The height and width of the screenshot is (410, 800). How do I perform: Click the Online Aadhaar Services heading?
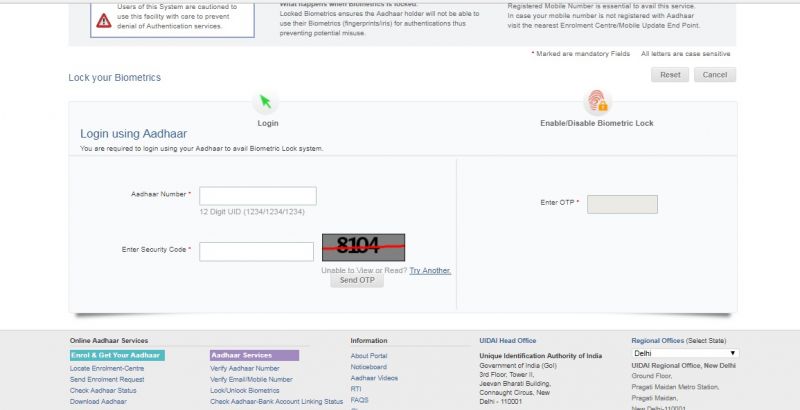tap(109, 341)
